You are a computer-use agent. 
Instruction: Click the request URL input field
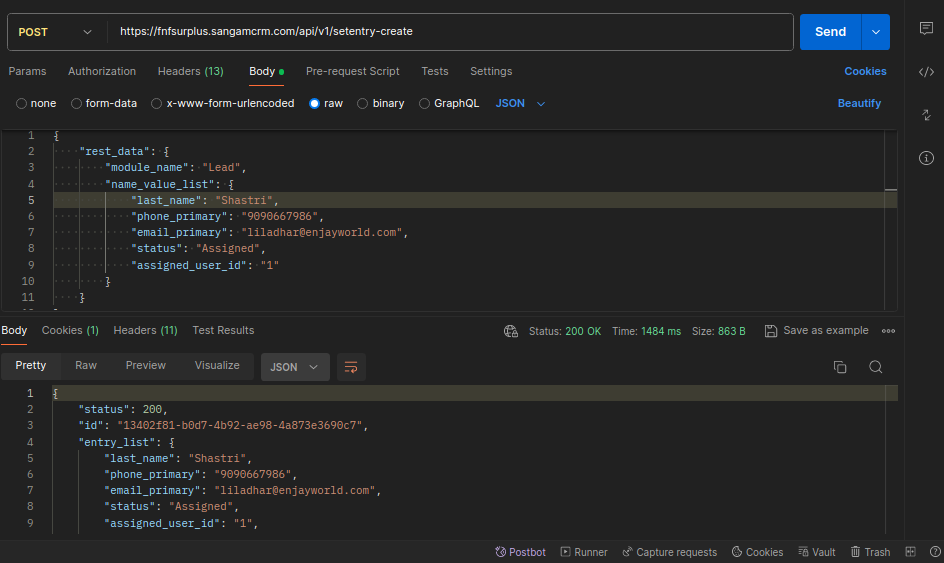(450, 32)
